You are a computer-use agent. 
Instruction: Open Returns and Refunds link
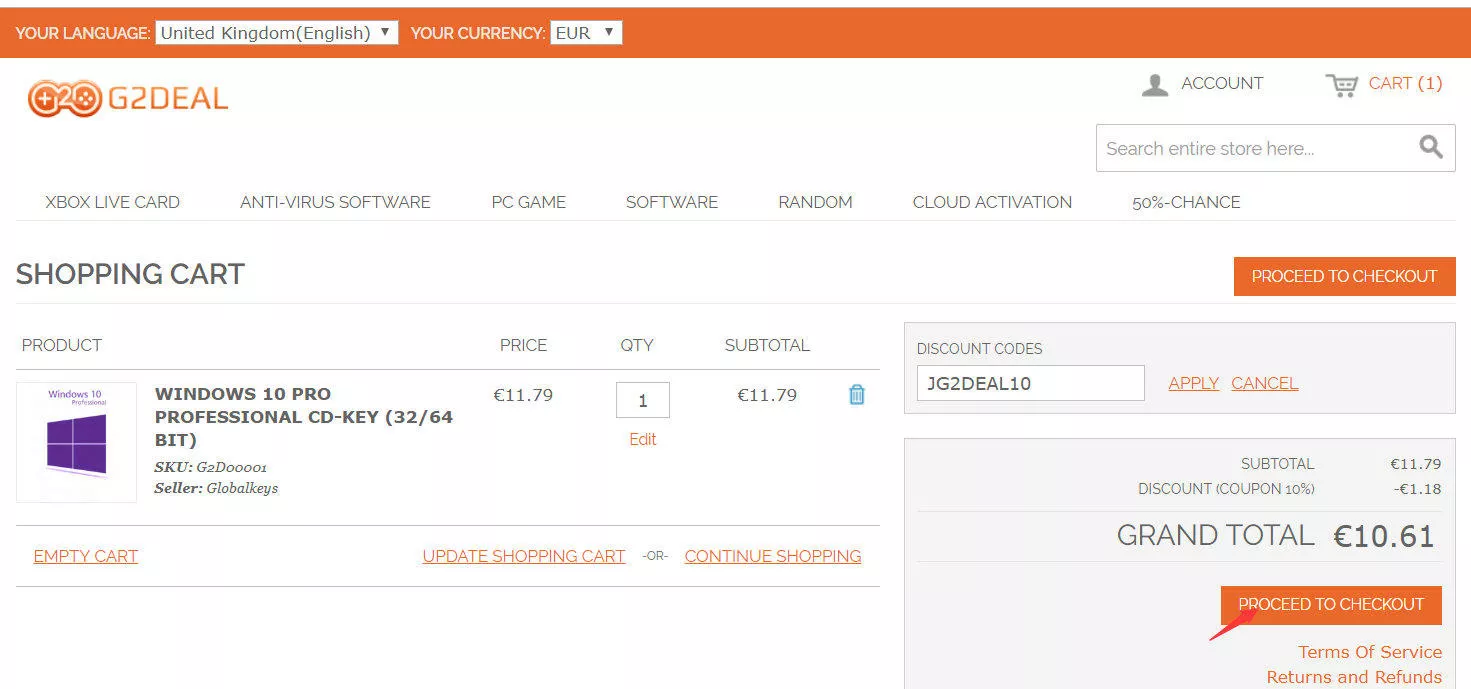1354,677
